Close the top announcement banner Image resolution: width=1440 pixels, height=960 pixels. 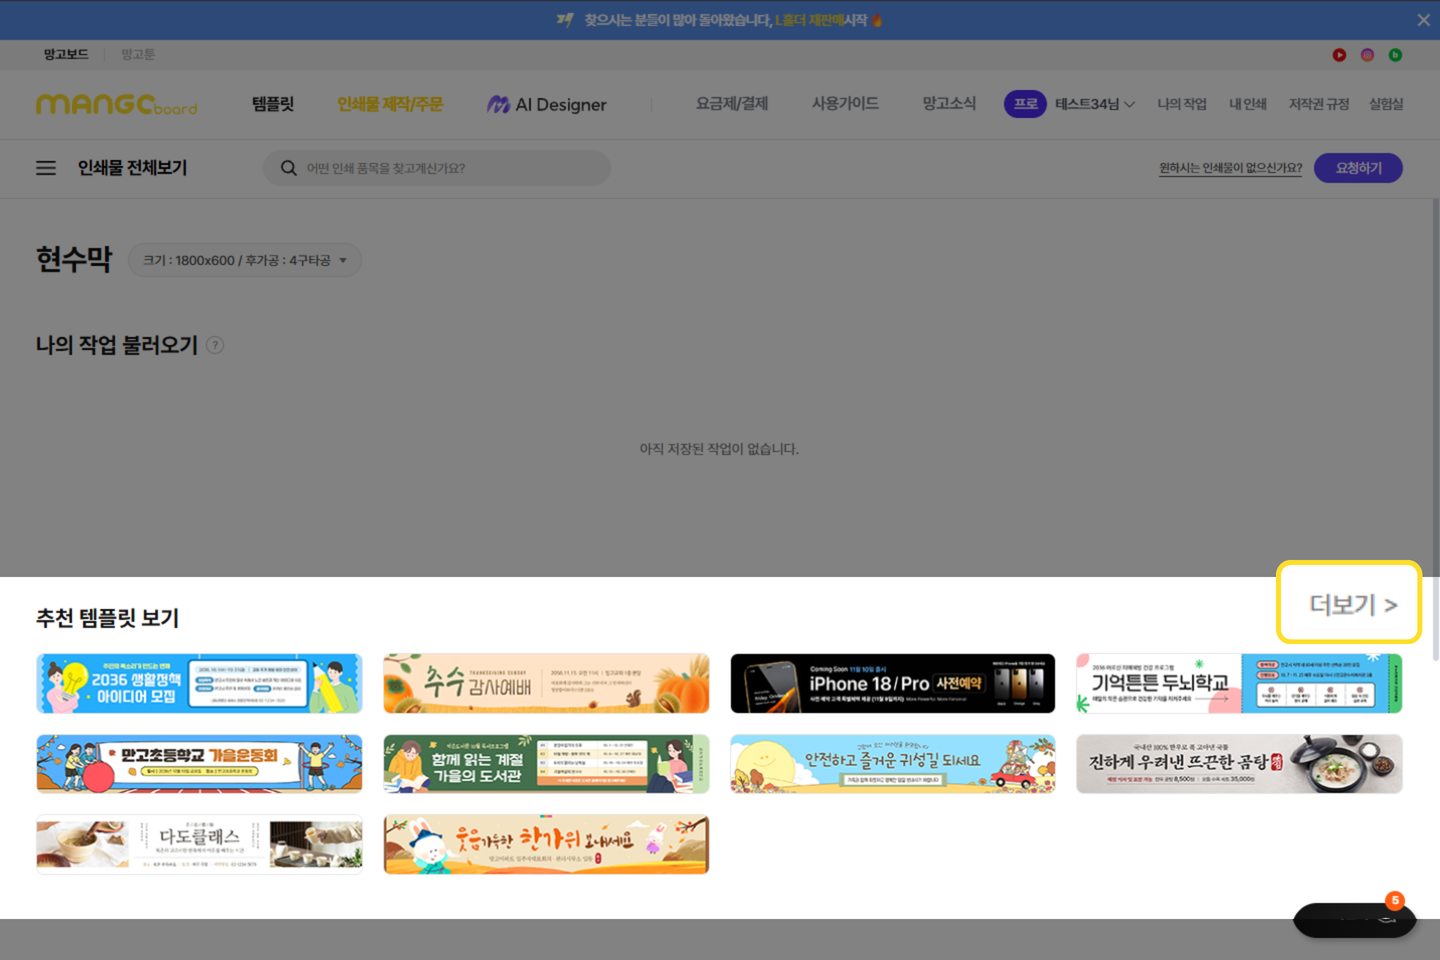[x=1423, y=20]
